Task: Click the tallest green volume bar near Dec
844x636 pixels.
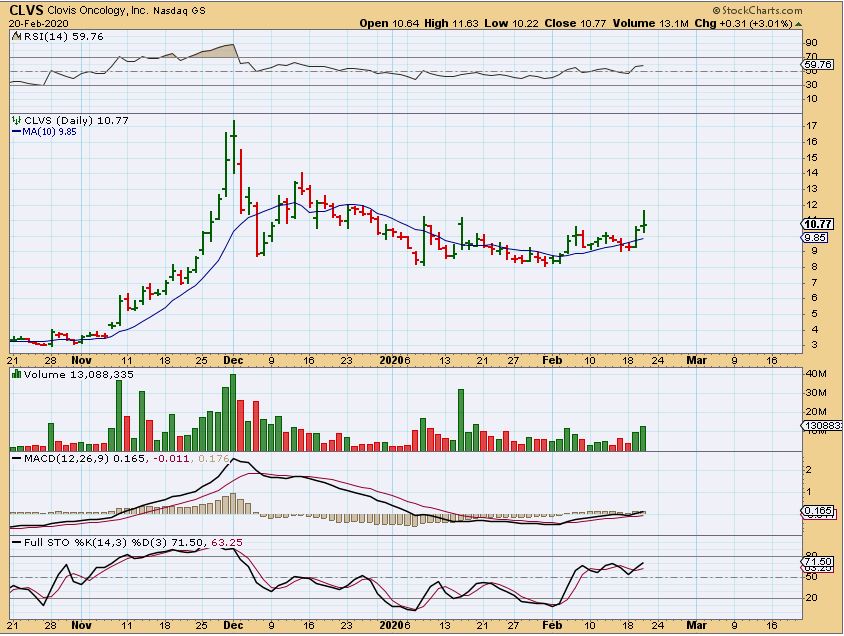Action: [233, 413]
